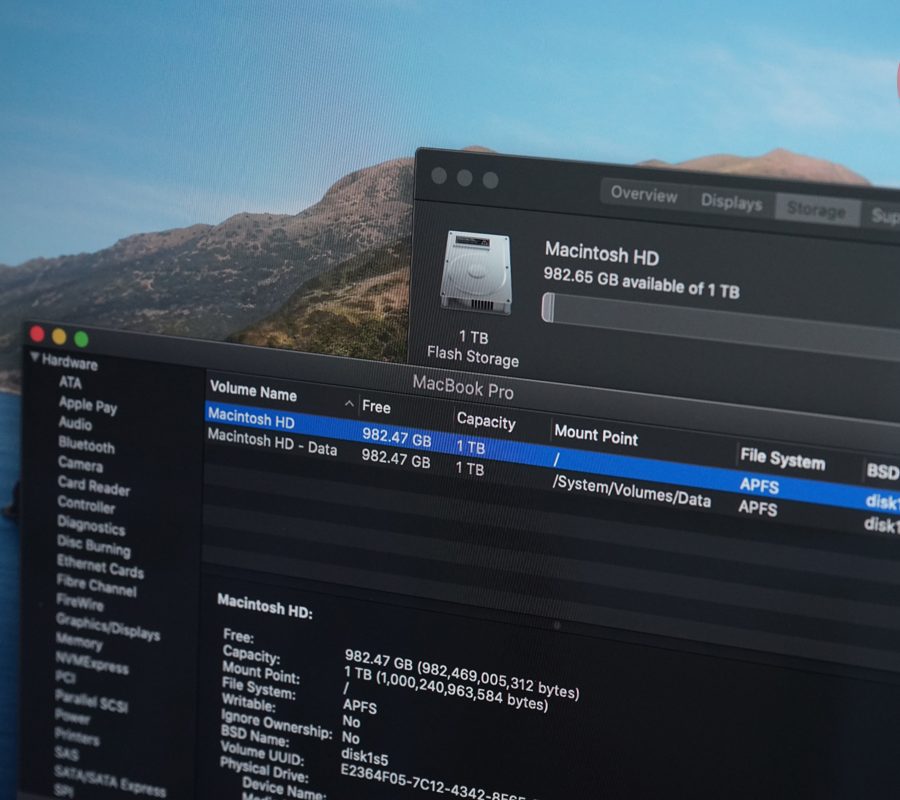Click the 1 TB capacity in the Macintosh HD - Data row

[470, 468]
